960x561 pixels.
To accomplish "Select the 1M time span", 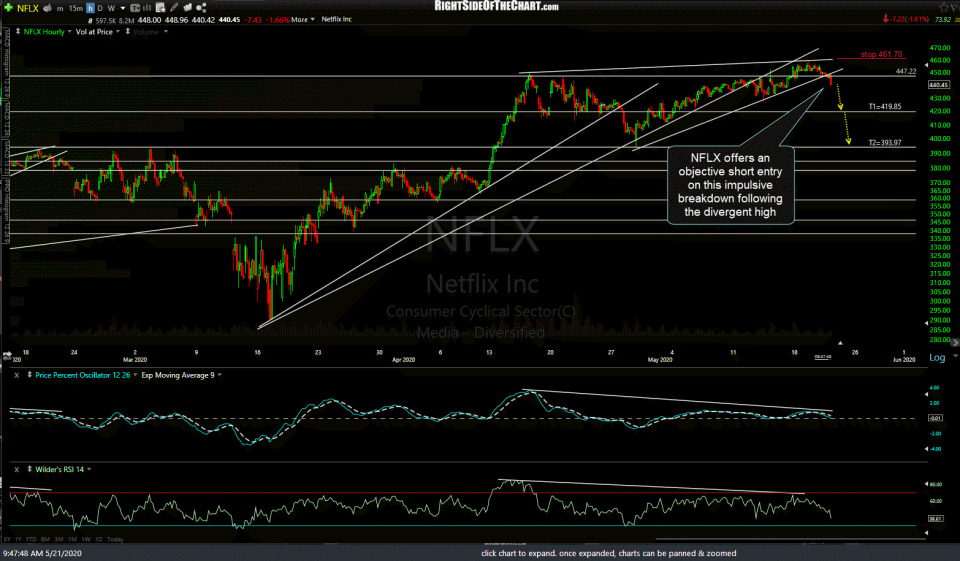I will tap(72, 540).
